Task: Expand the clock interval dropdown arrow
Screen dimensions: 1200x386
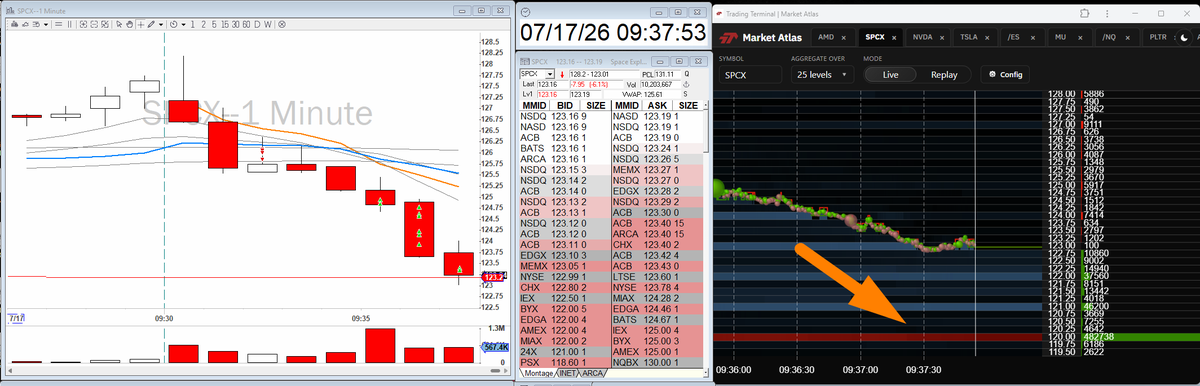Action: 184,25
